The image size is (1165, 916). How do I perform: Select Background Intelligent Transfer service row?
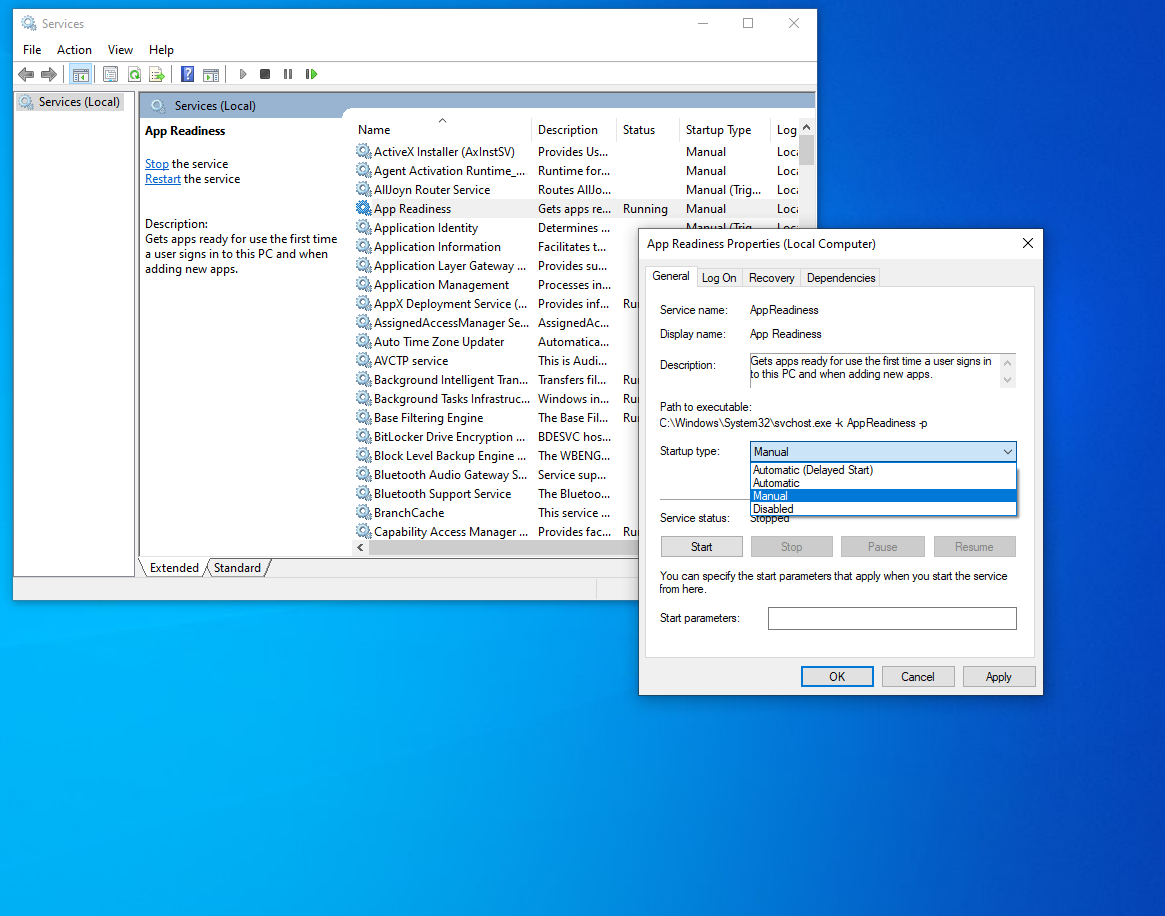coord(496,380)
